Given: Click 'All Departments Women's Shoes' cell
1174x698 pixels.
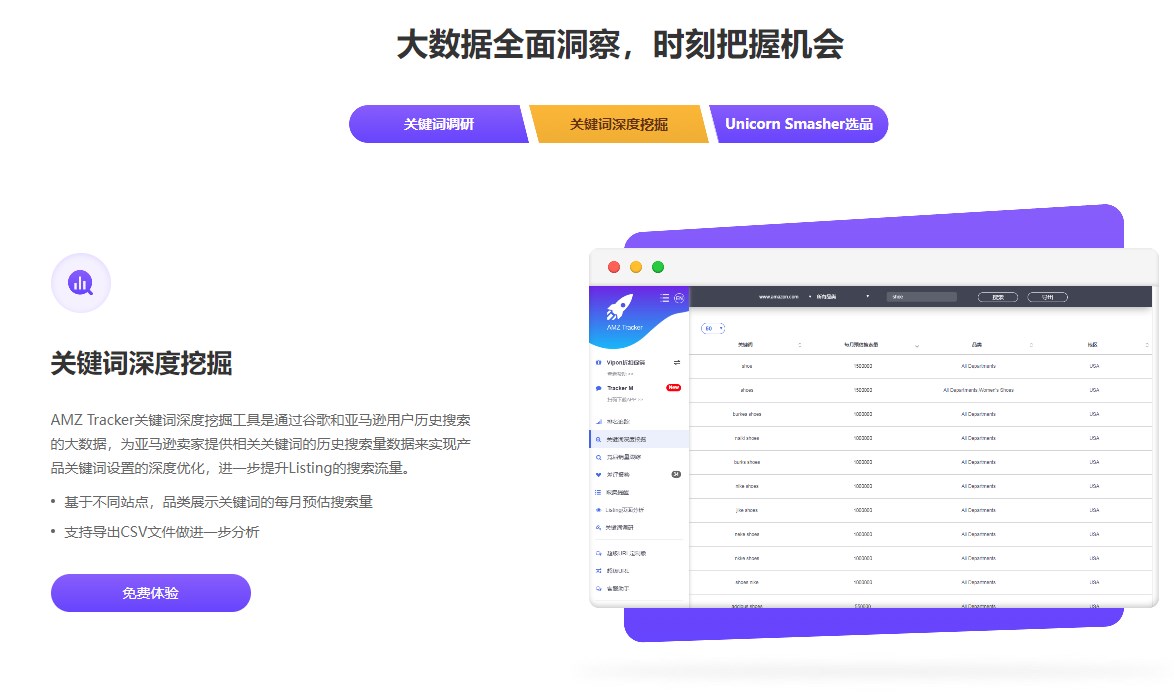Looking at the screenshot, I should [978, 390].
